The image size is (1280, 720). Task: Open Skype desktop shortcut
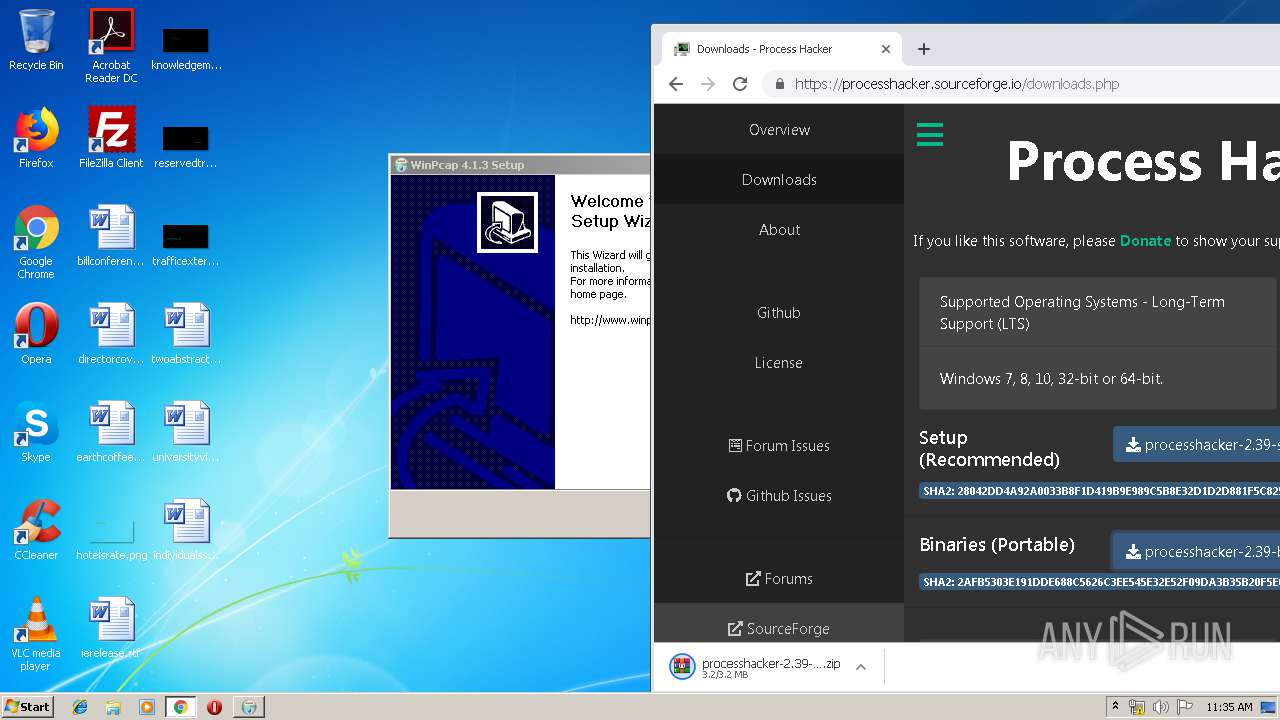(x=36, y=432)
